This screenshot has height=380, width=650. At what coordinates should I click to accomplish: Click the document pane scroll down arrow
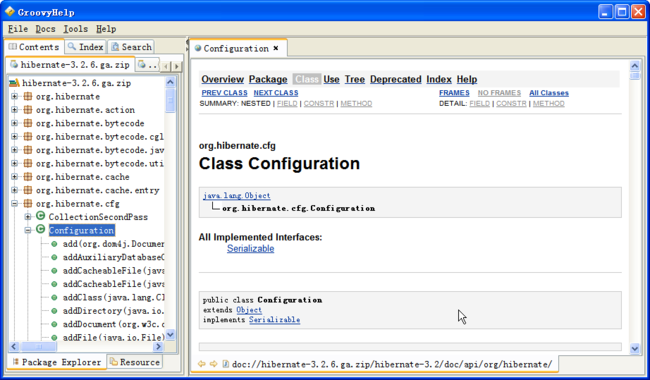click(x=635, y=349)
